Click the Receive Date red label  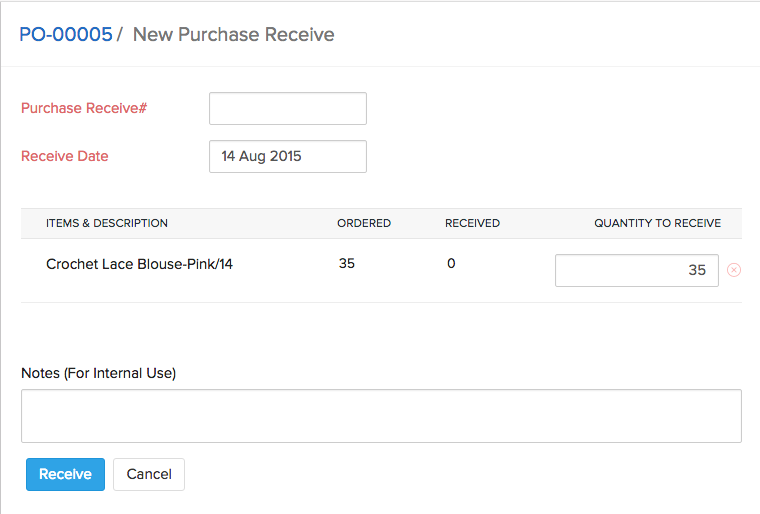point(64,156)
